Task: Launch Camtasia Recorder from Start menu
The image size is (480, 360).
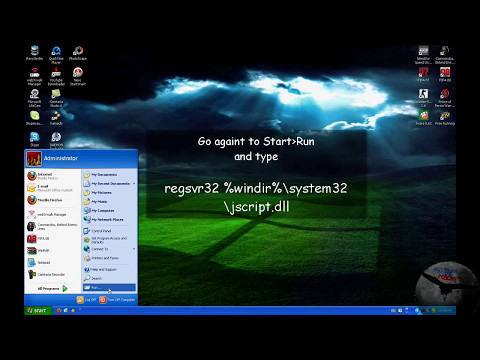Action: click(53, 275)
